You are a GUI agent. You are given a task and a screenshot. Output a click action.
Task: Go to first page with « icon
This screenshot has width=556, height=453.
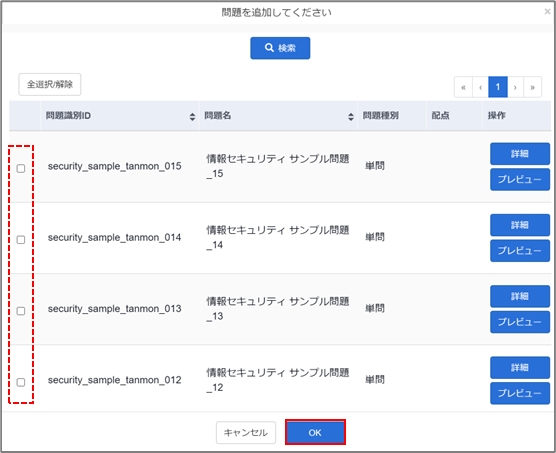tap(463, 87)
